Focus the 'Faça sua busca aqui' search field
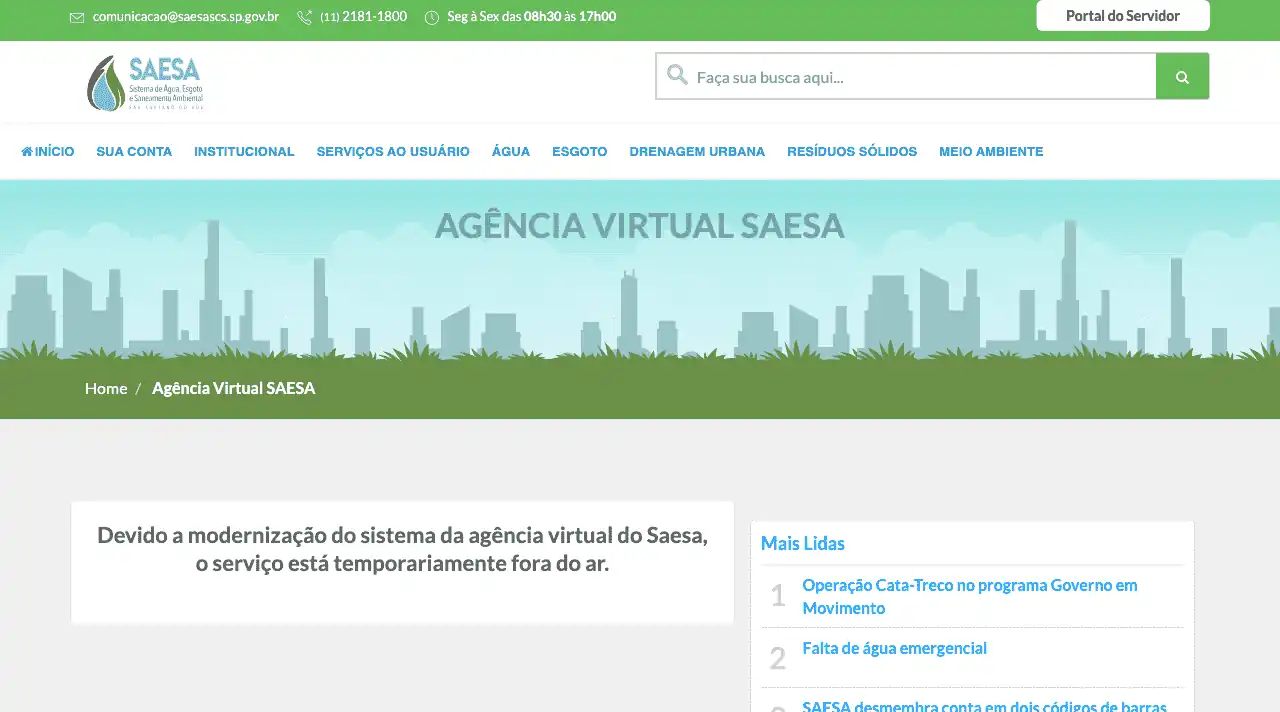 pos(920,77)
